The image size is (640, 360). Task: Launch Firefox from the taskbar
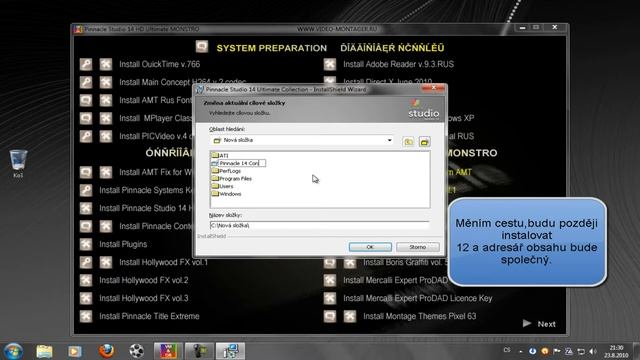coord(106,351)
